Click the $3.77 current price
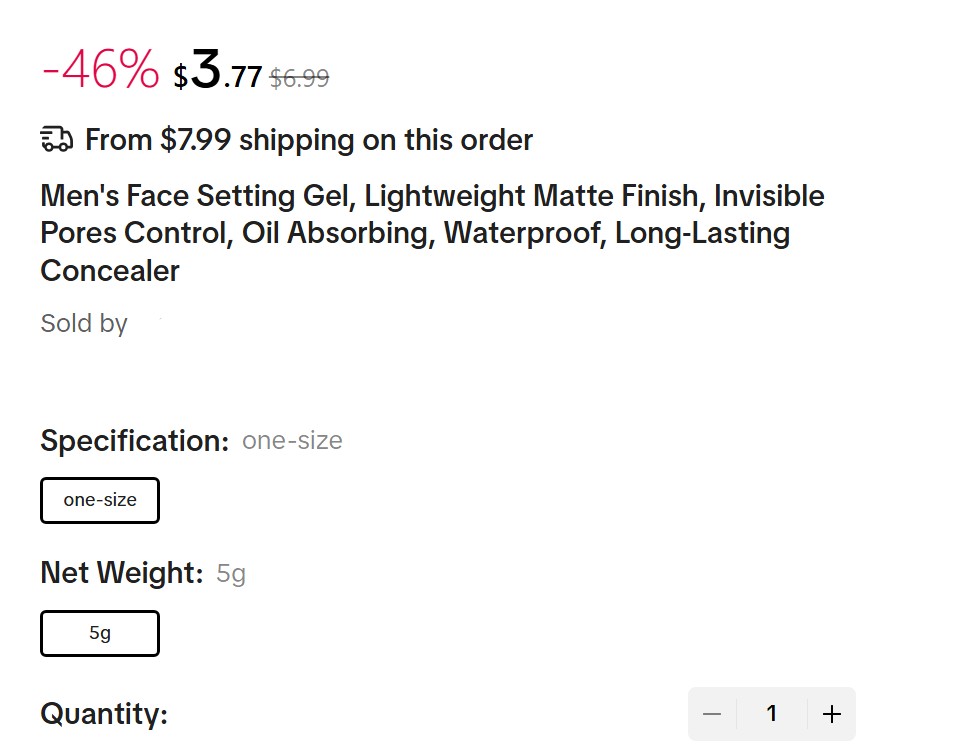Screen dimensions: 972x754 (218, 73)
